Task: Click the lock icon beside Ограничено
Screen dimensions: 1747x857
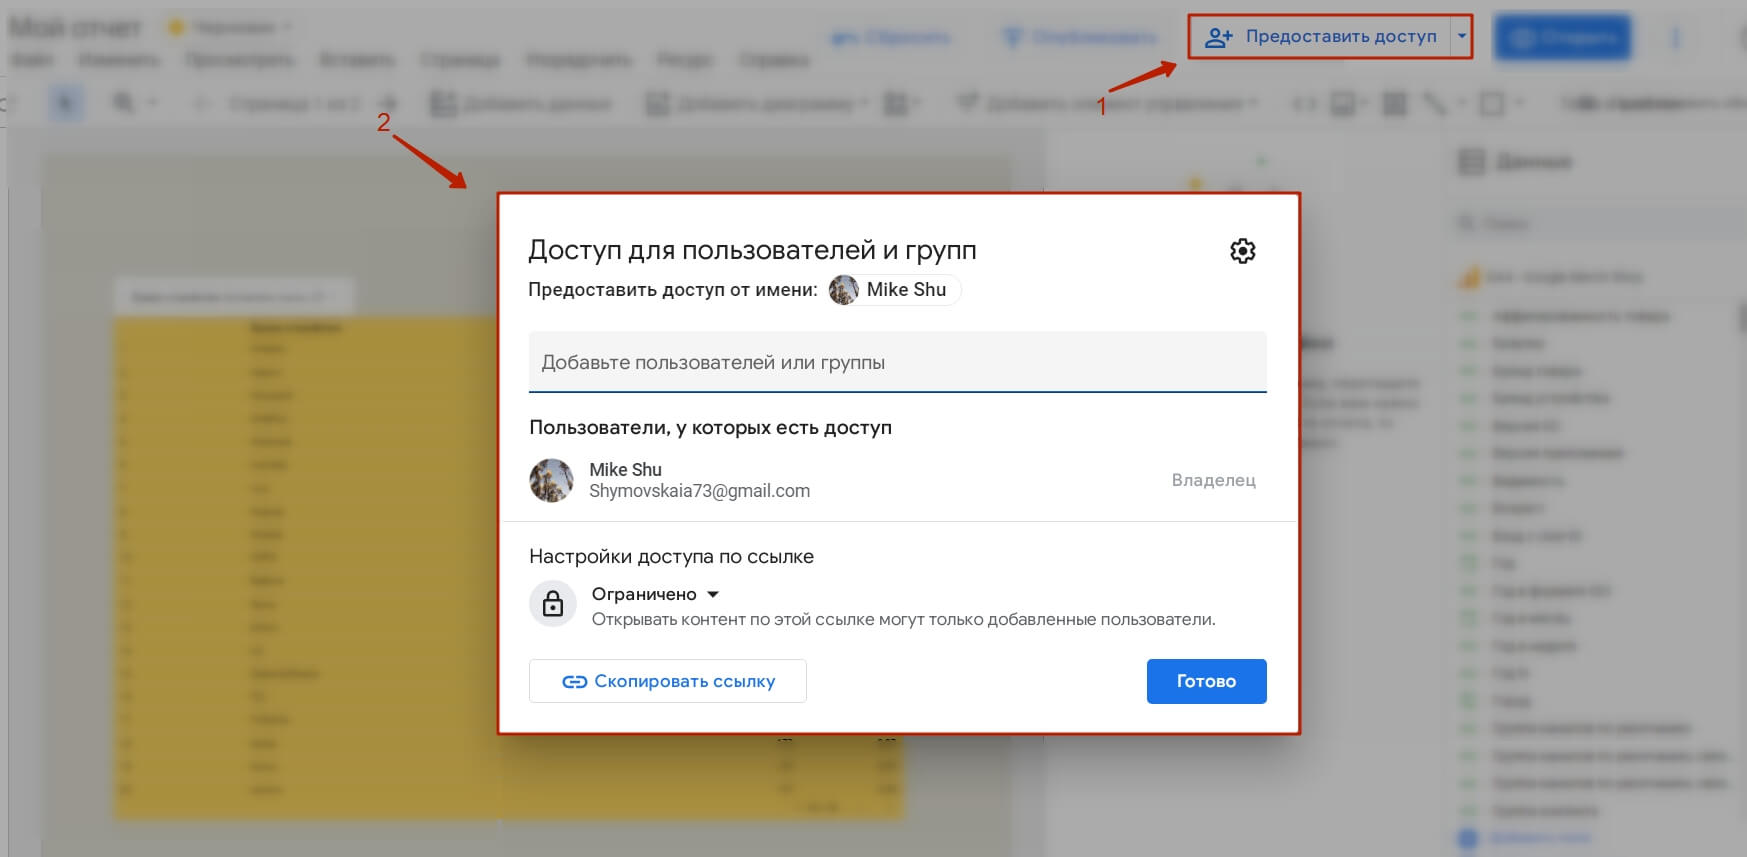Action: pos(553,604)
